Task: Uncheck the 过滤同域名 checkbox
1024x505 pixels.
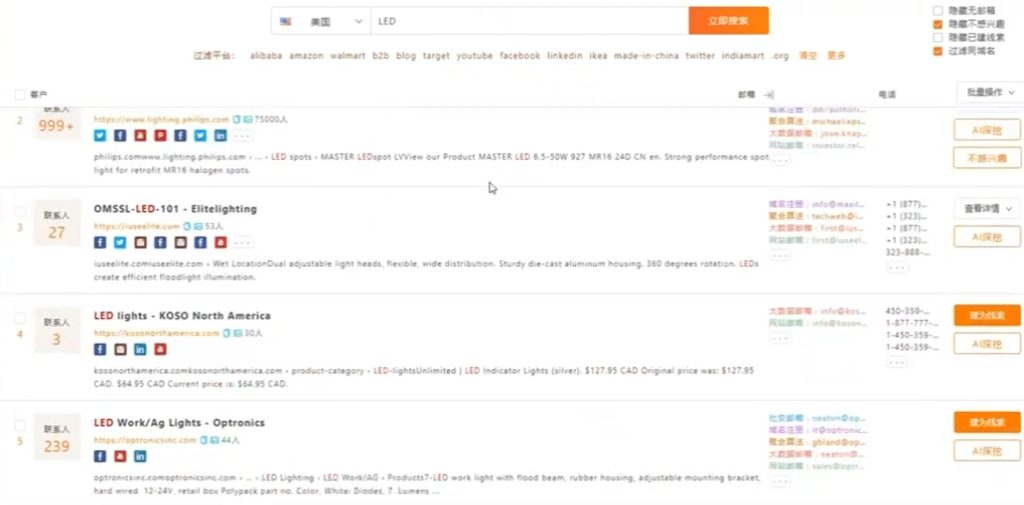Action: [x=937, y=50]
